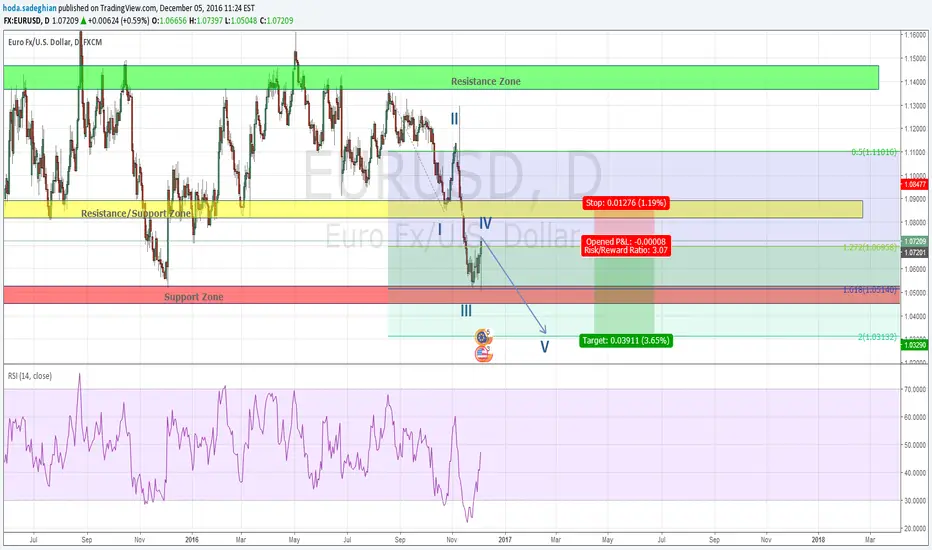Viewport: 932px width, 550px height.
Task: Click the C:1.07209 close price value
Action: [276, 20]
